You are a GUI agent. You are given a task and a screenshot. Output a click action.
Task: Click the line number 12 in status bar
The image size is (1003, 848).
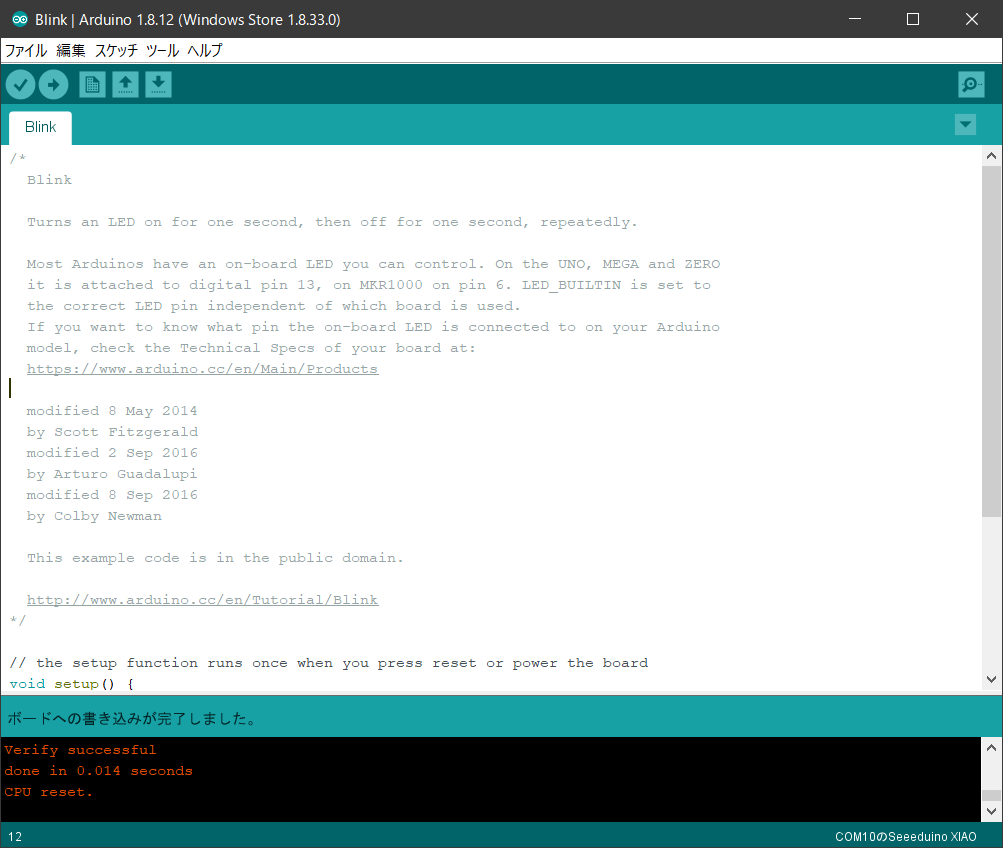tap(15, 836)
